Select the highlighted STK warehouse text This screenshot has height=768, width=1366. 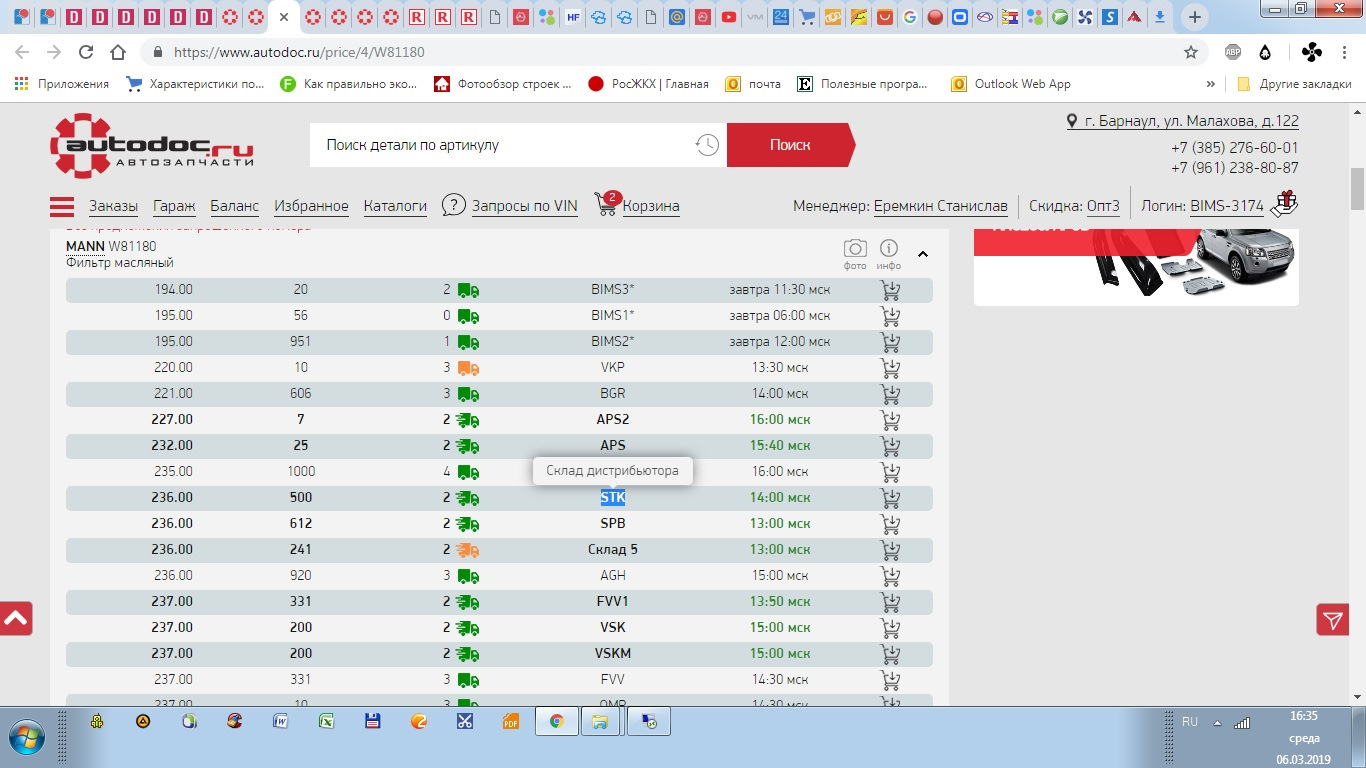coord(612,497)
